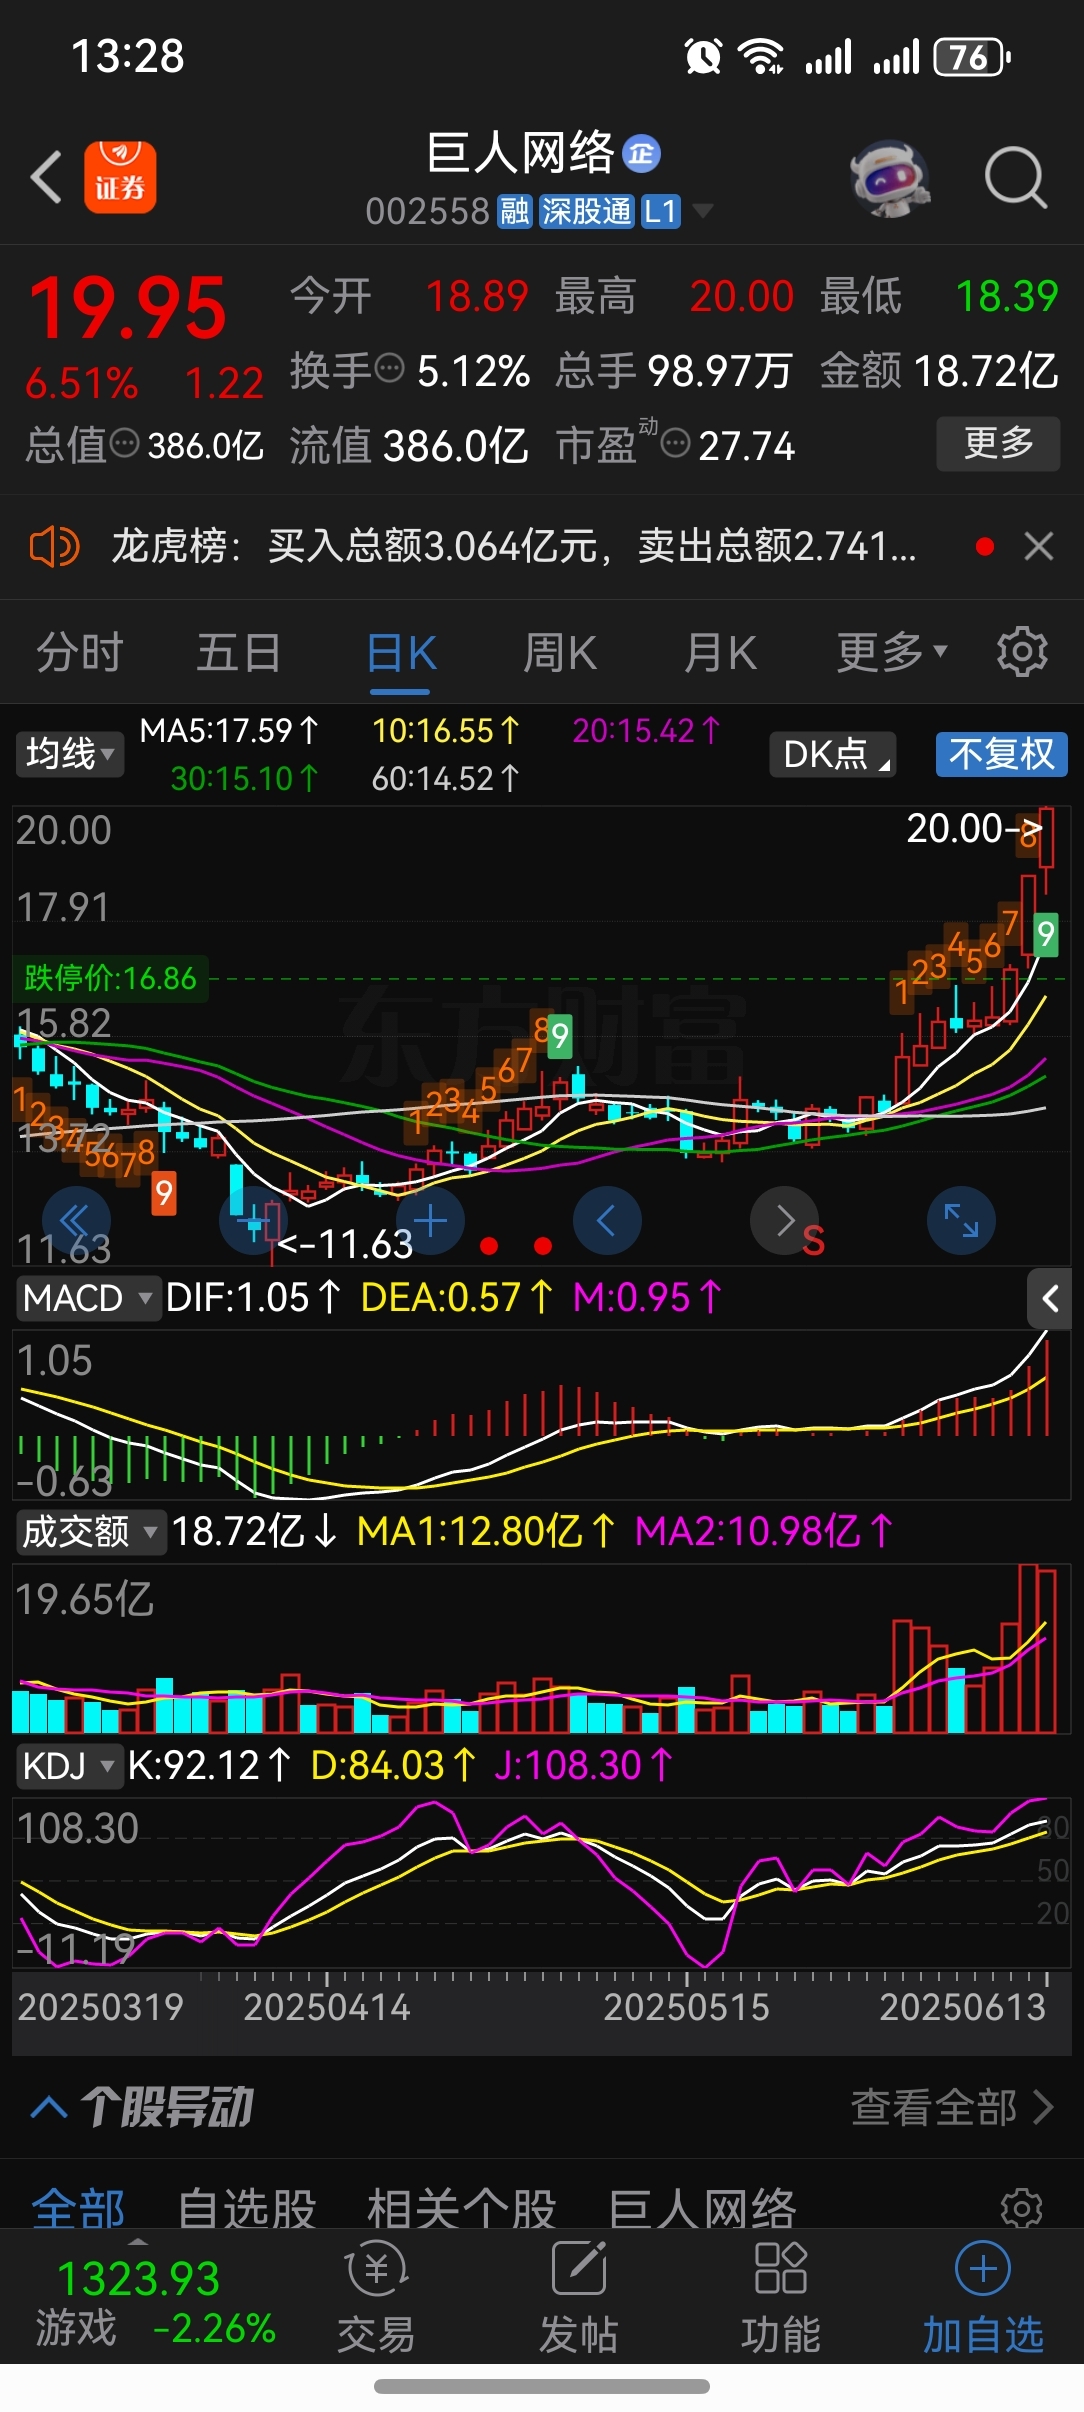This screenshot has height=2412, width=1084.
Task: Open 游戏 sector index 1323.93
Action: (x=155, y=2302)
